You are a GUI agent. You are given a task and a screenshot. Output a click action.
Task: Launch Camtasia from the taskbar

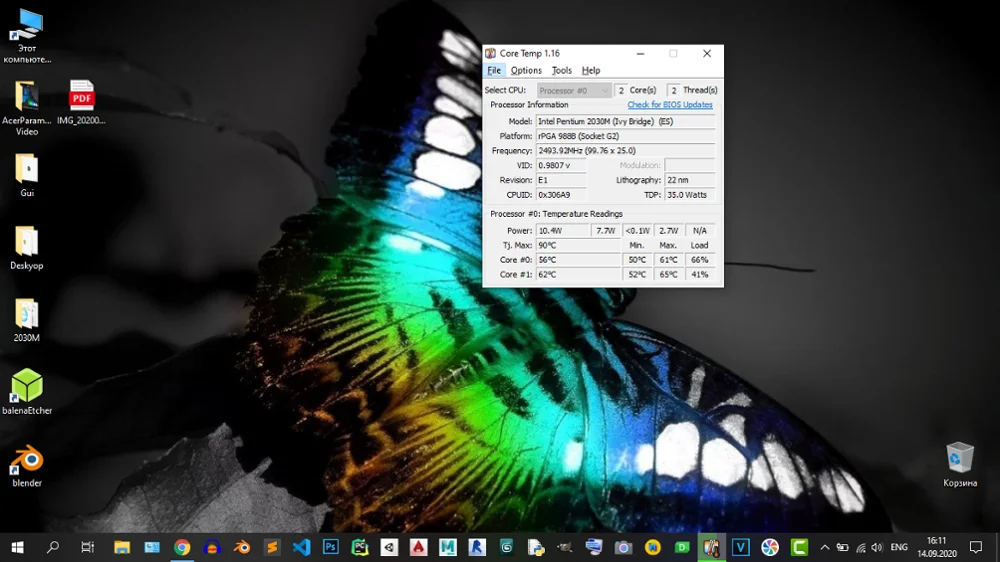click(x=799, y=547)
